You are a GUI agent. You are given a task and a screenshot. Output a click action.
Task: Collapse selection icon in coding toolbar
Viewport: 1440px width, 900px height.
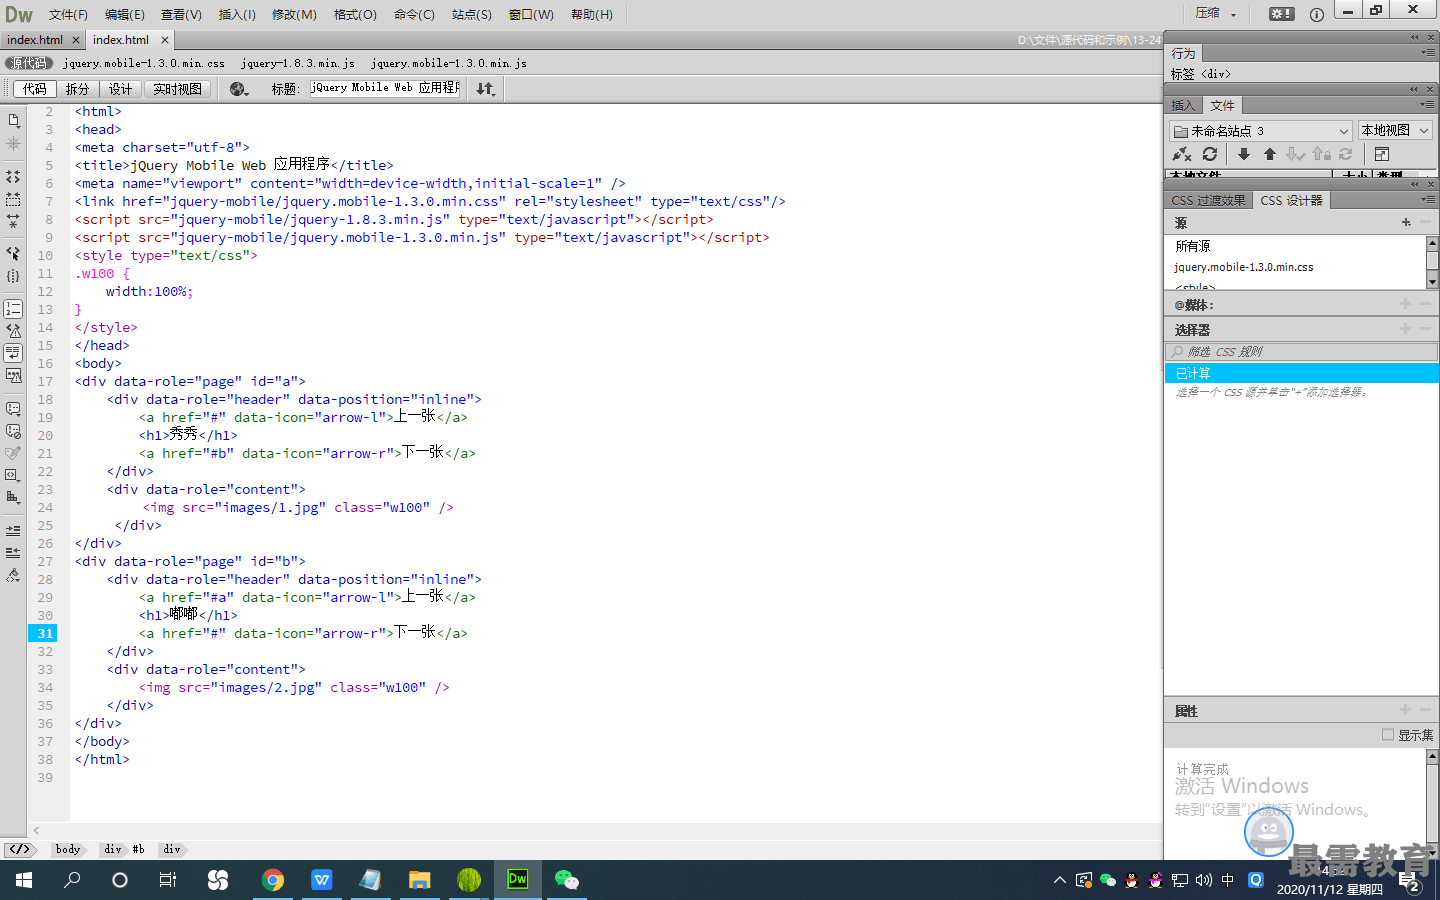point(13,199)
